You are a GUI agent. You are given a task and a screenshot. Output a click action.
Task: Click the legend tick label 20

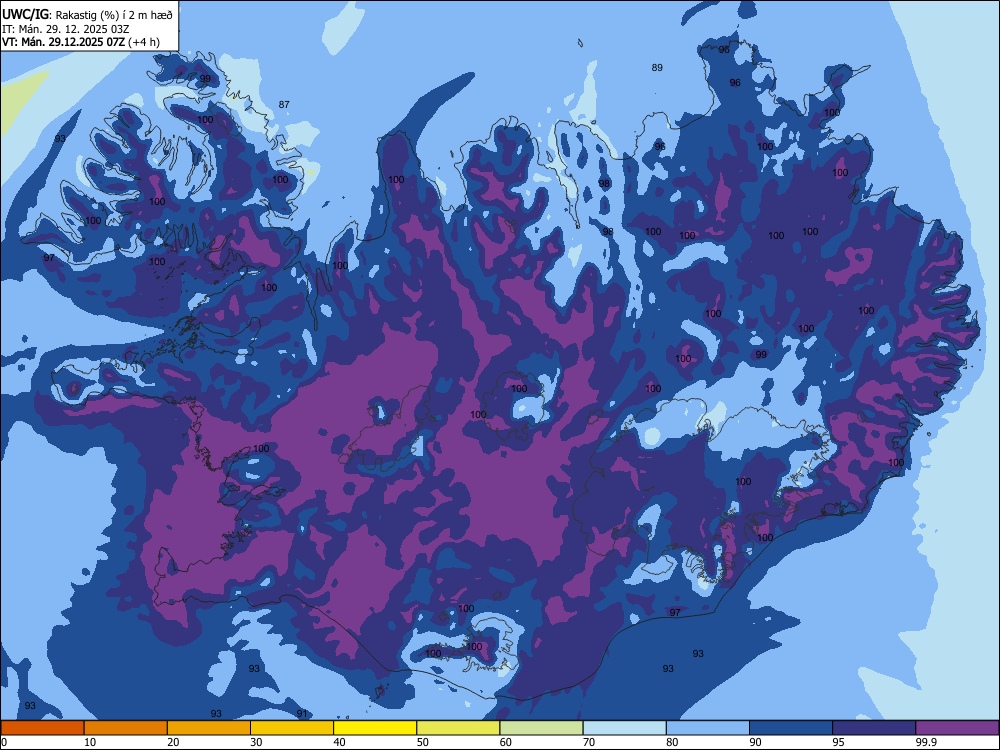coord(173,742)
